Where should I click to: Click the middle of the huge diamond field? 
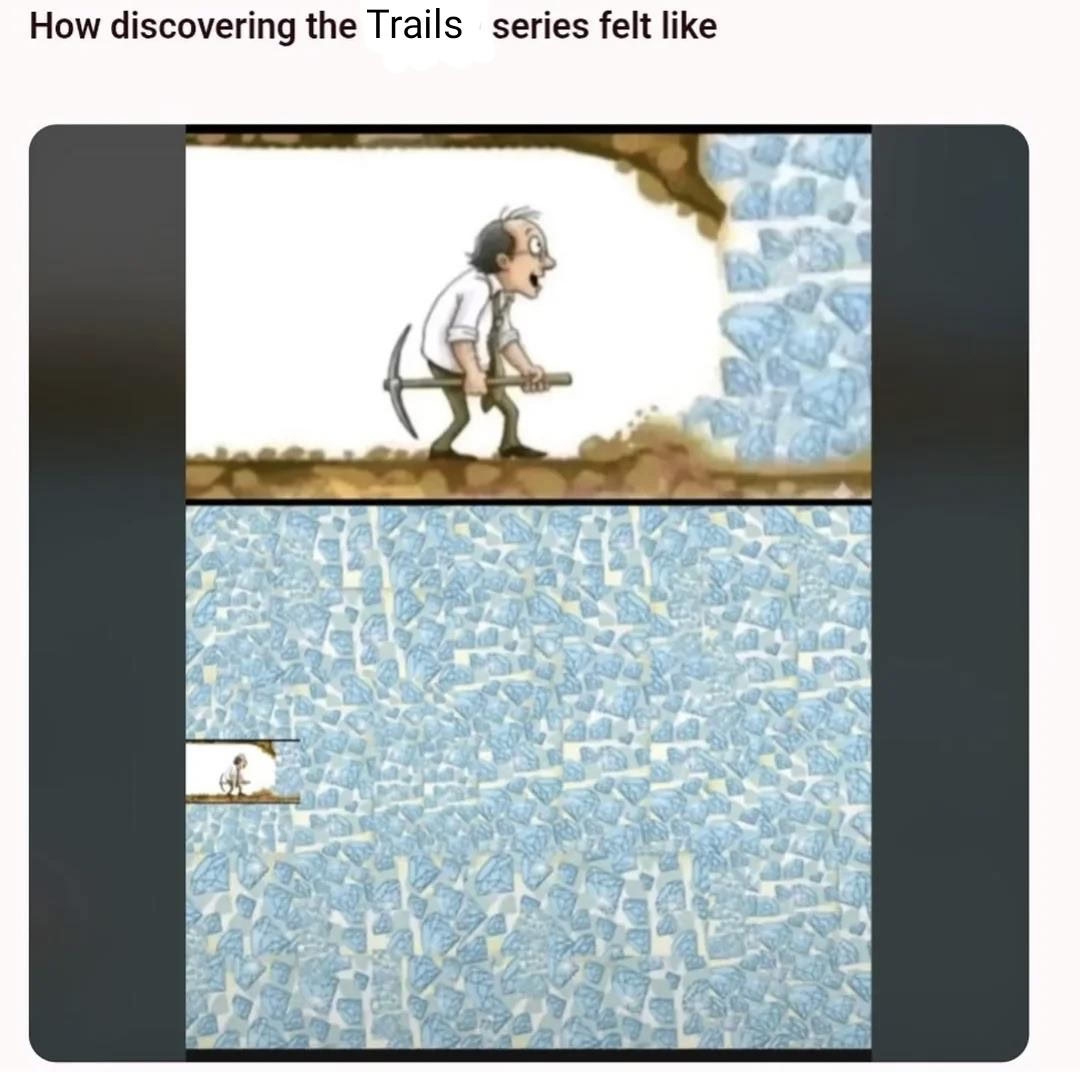pyautogui.click(x=528, y=777)
